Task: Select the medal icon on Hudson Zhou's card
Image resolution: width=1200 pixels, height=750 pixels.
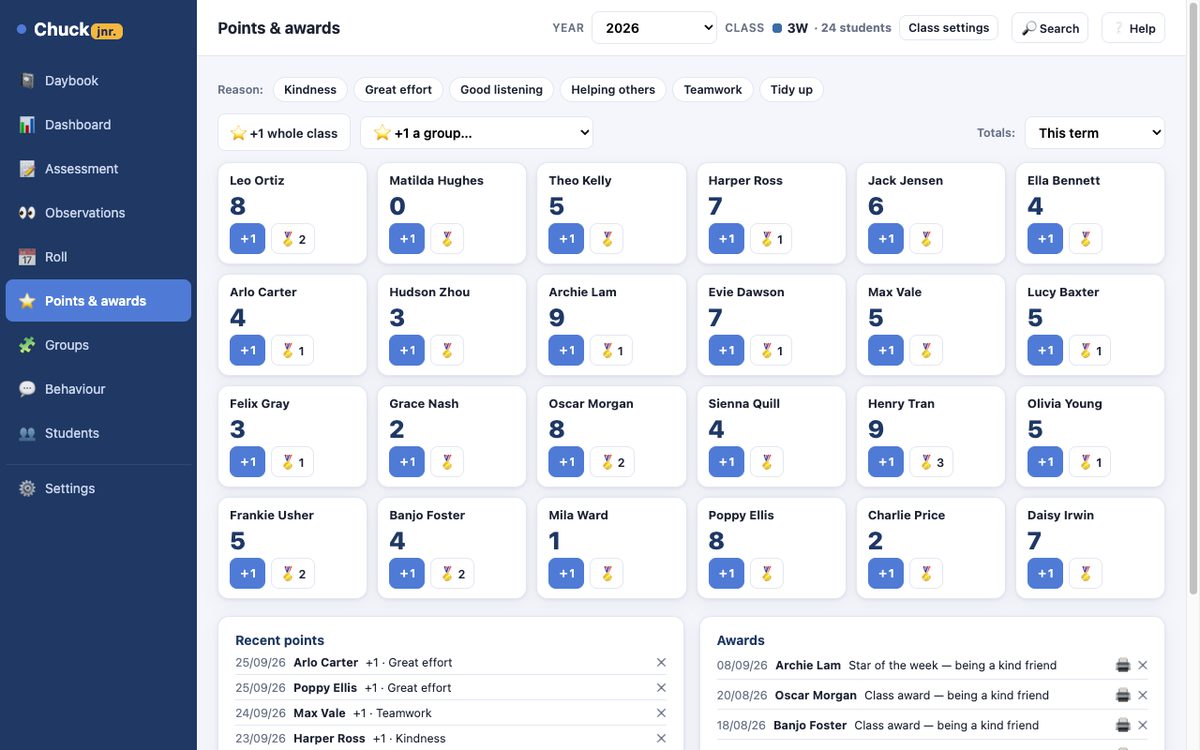Action: [447, 351]
